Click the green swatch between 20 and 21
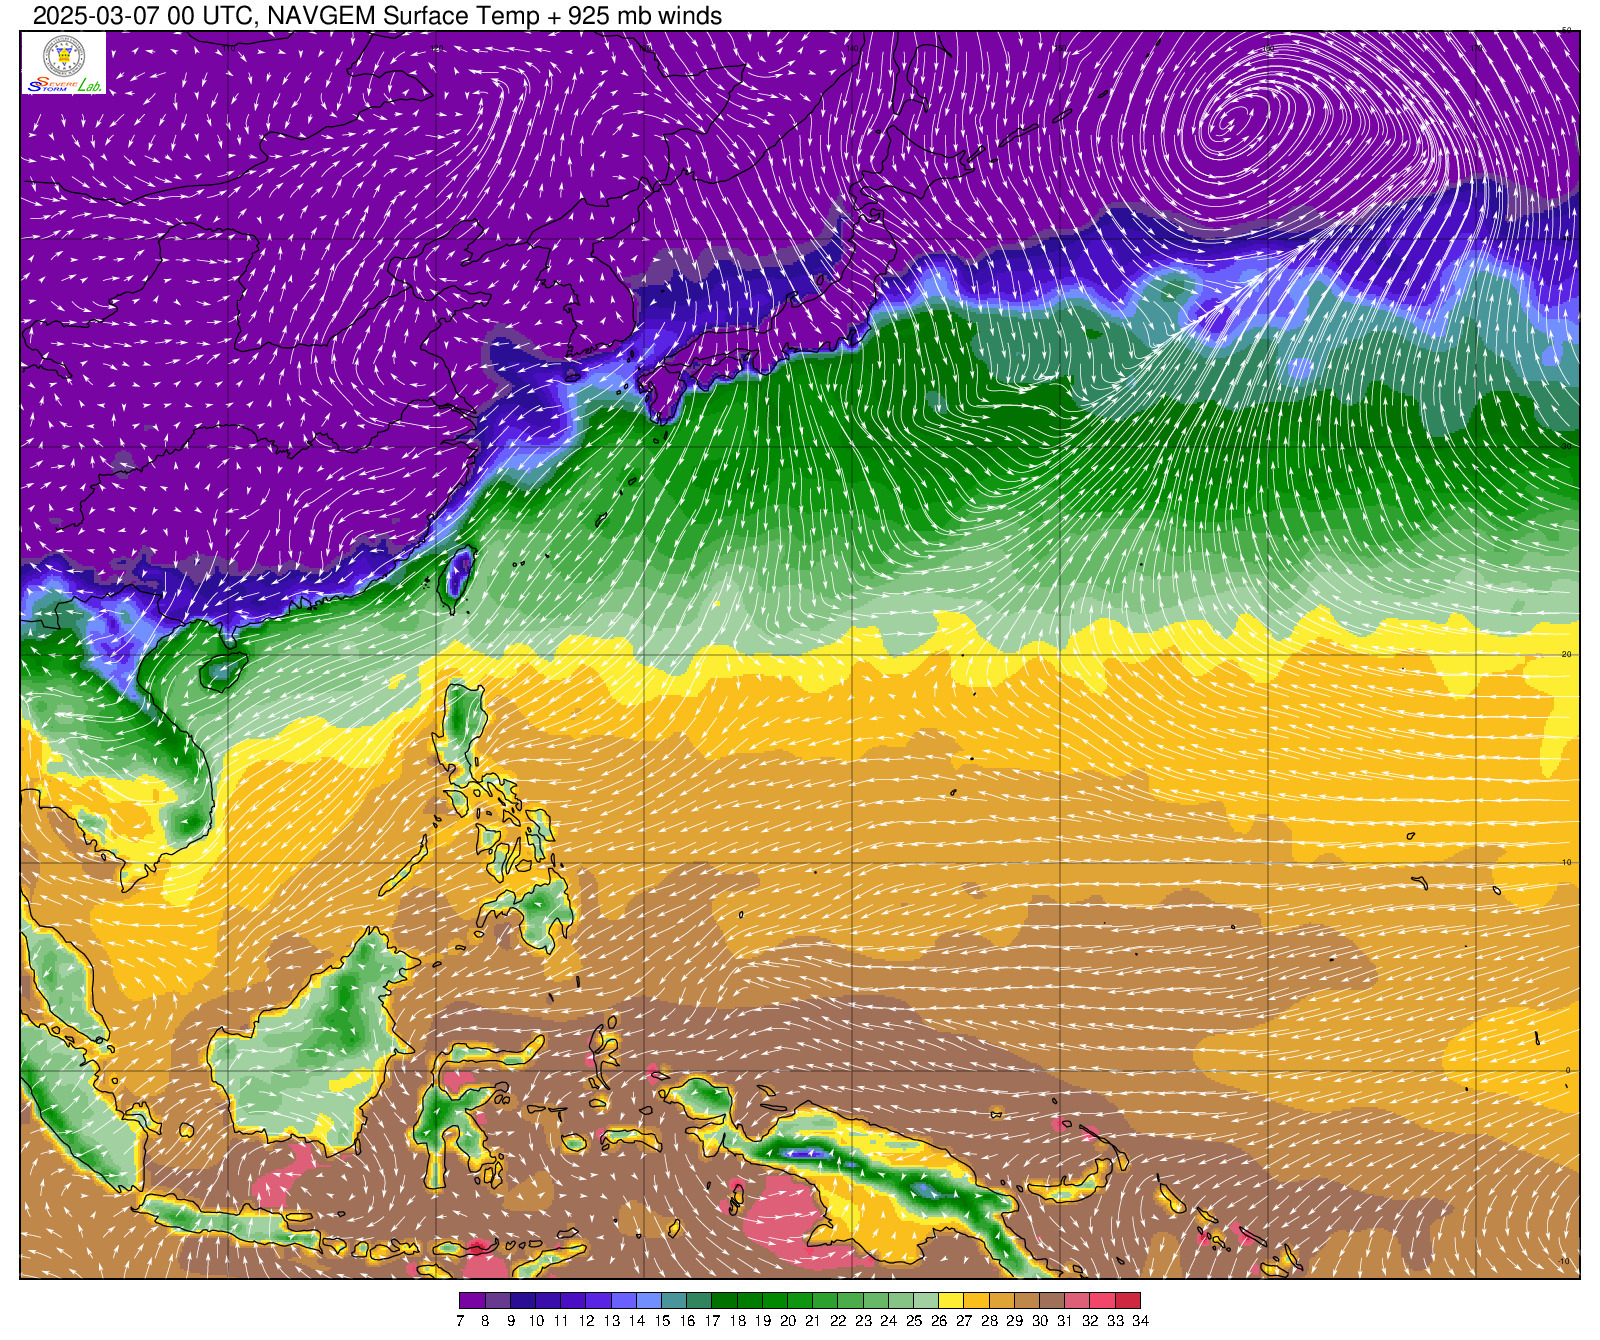Viewport: 1600px width, 1340px height. coord(800,1301)
